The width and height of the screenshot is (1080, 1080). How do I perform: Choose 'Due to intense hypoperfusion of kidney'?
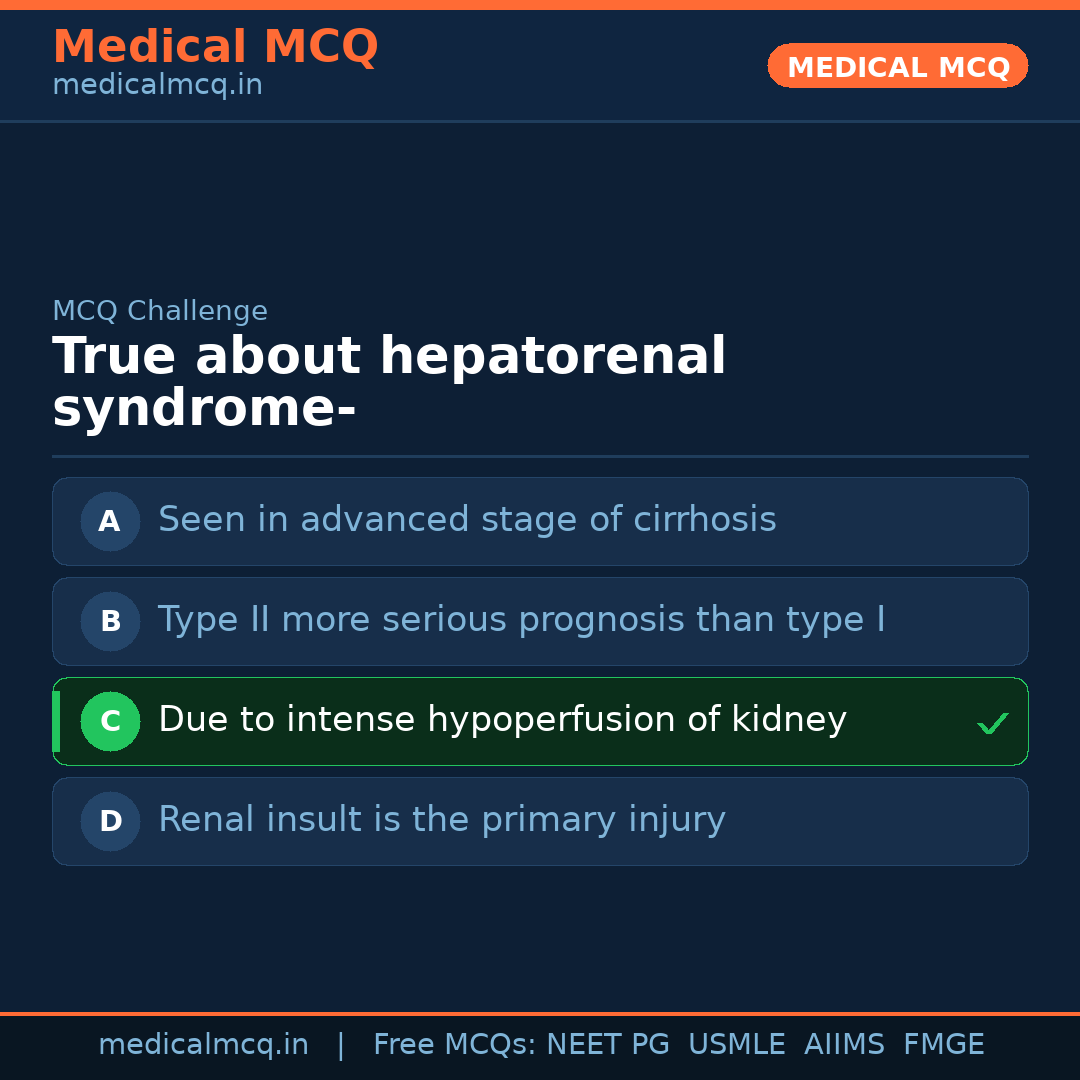pos(502,720)
